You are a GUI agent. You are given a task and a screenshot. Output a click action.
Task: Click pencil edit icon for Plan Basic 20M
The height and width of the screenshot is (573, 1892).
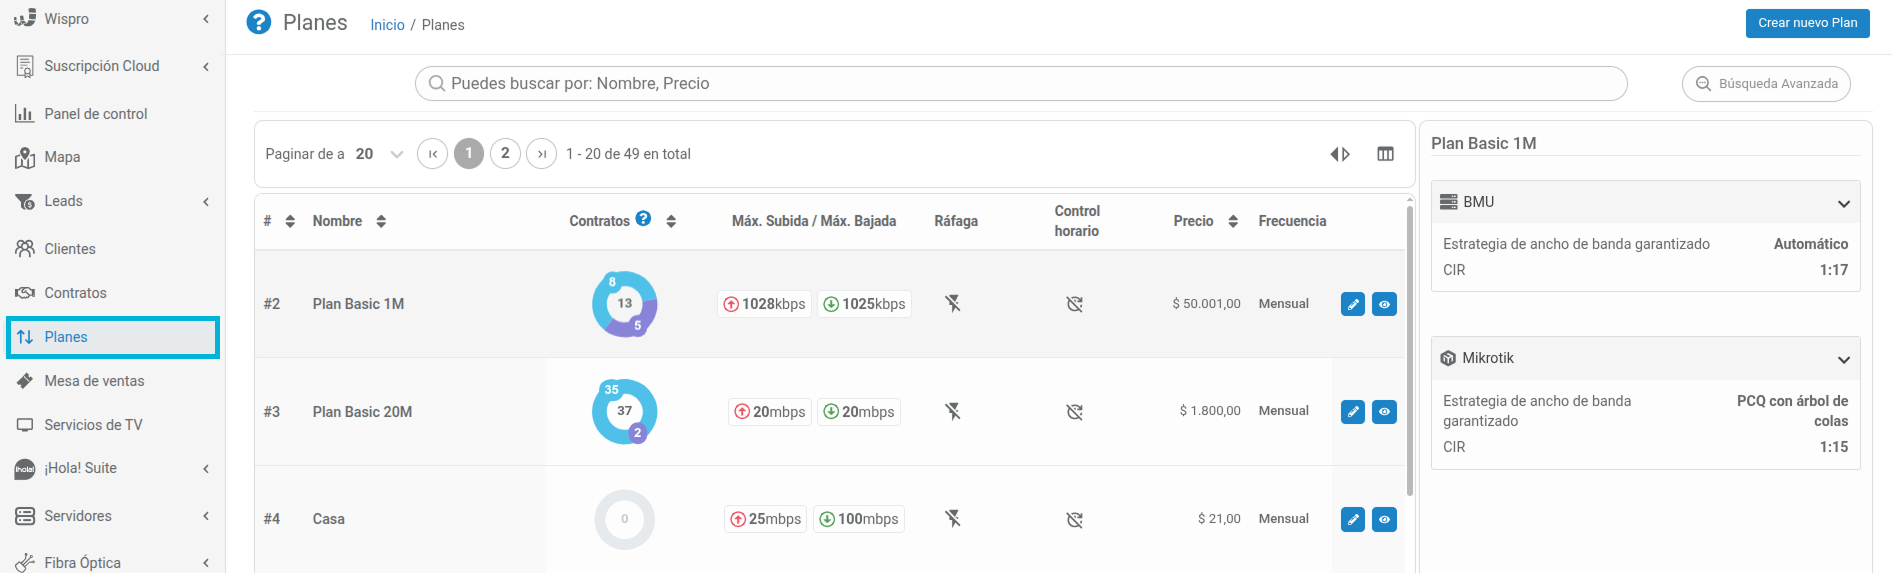pos(1352,411)
